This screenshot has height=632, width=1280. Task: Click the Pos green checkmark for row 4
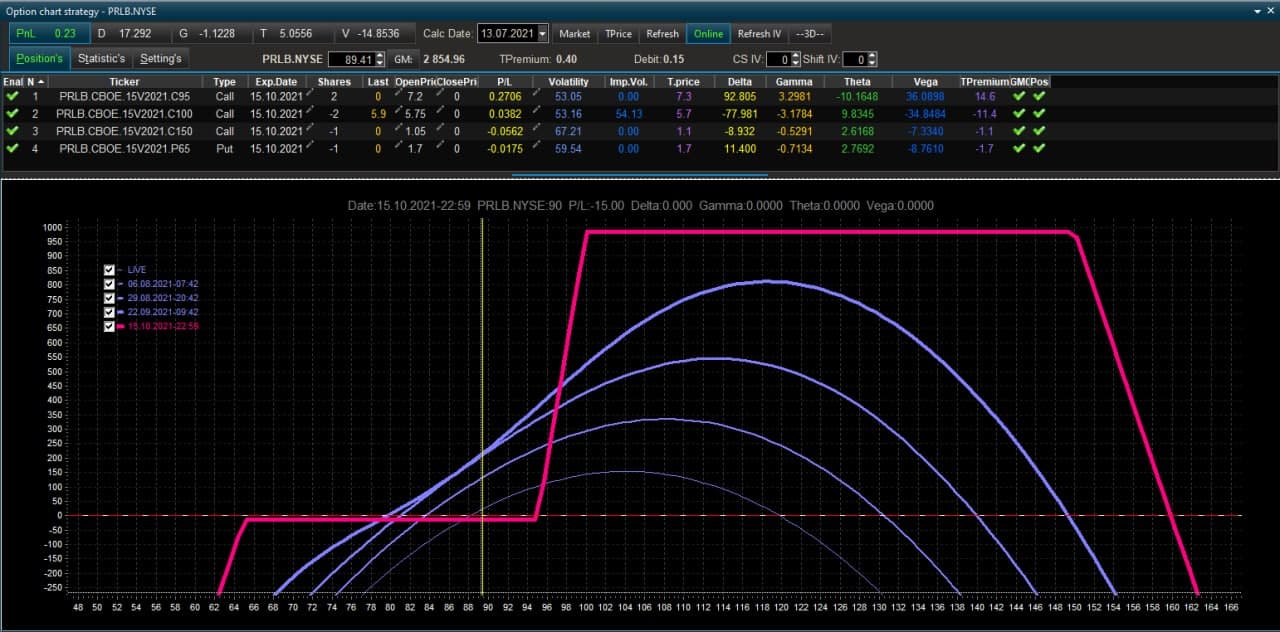pyautogui.click(x=1039, y=148)
